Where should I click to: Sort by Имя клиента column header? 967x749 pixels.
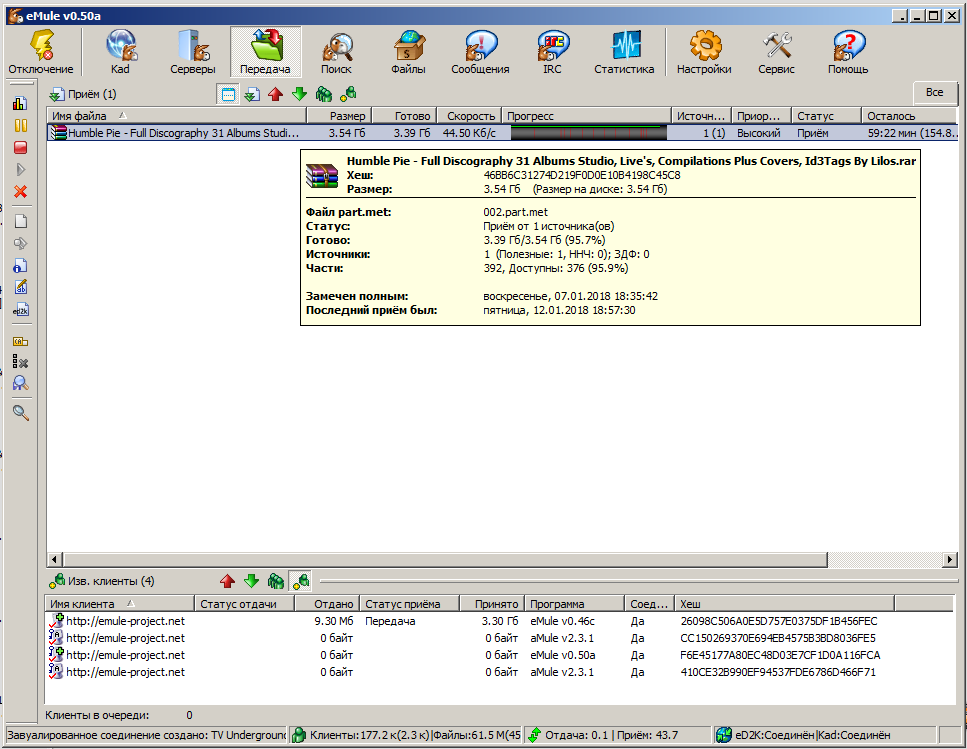[x=120, y=604]
